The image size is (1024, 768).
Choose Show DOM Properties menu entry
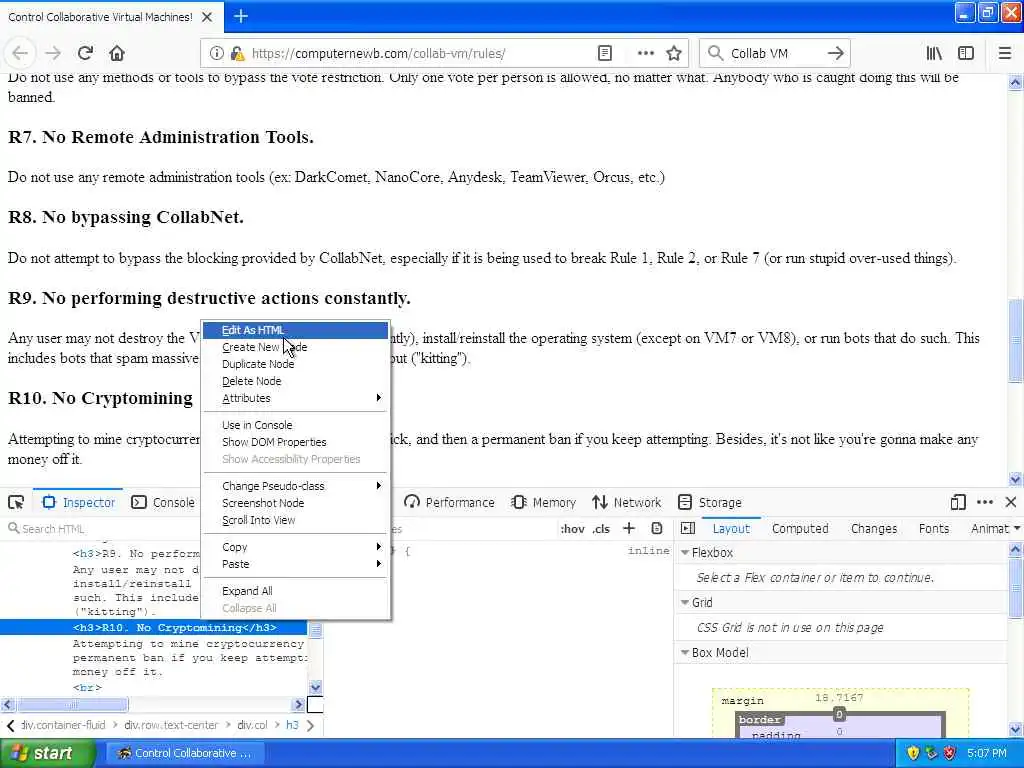click(295, 441)
